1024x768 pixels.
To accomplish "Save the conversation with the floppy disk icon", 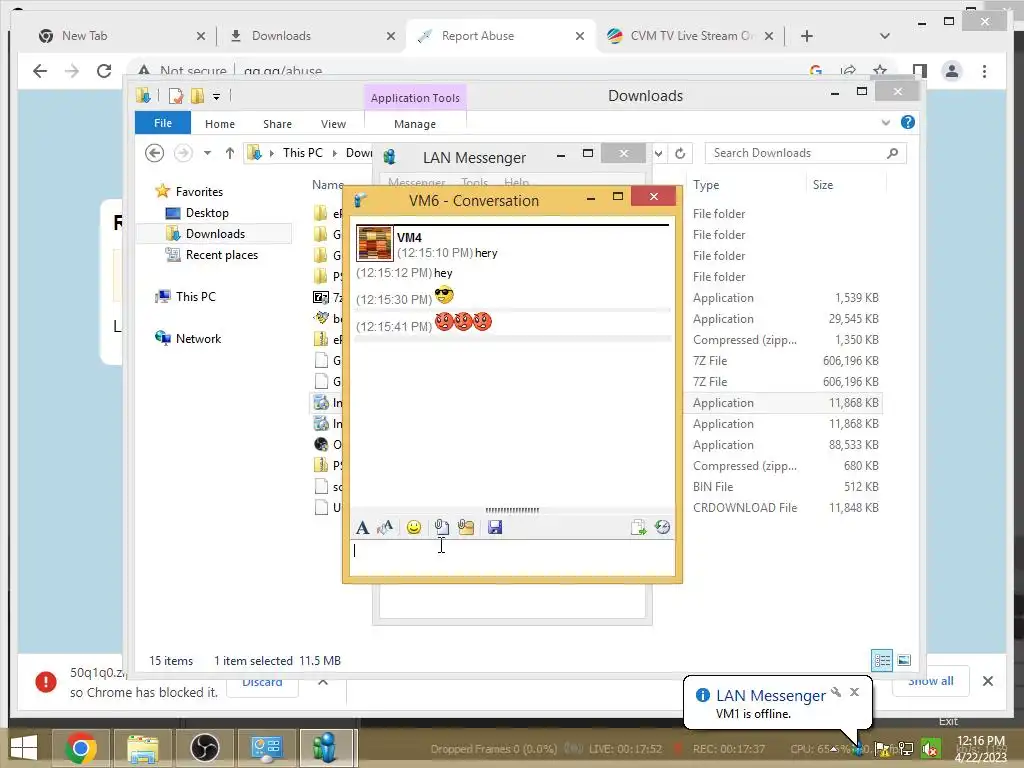I will [x=495, y=527].
